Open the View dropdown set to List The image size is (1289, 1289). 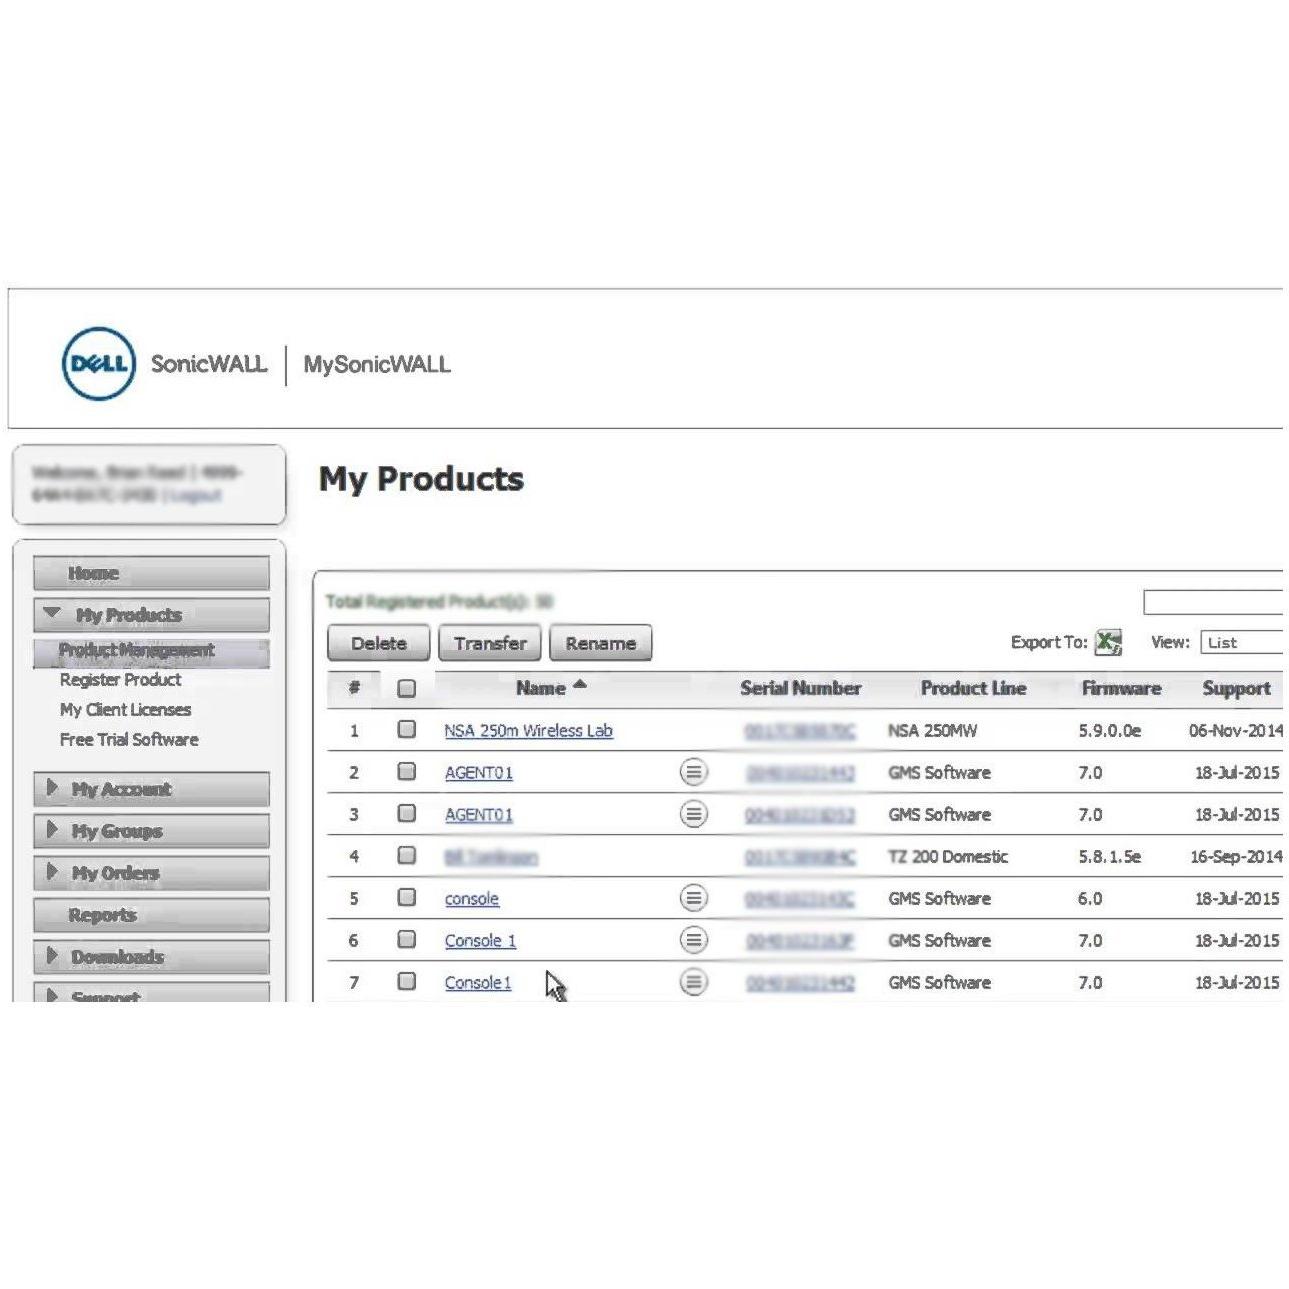click(1242, 642)
